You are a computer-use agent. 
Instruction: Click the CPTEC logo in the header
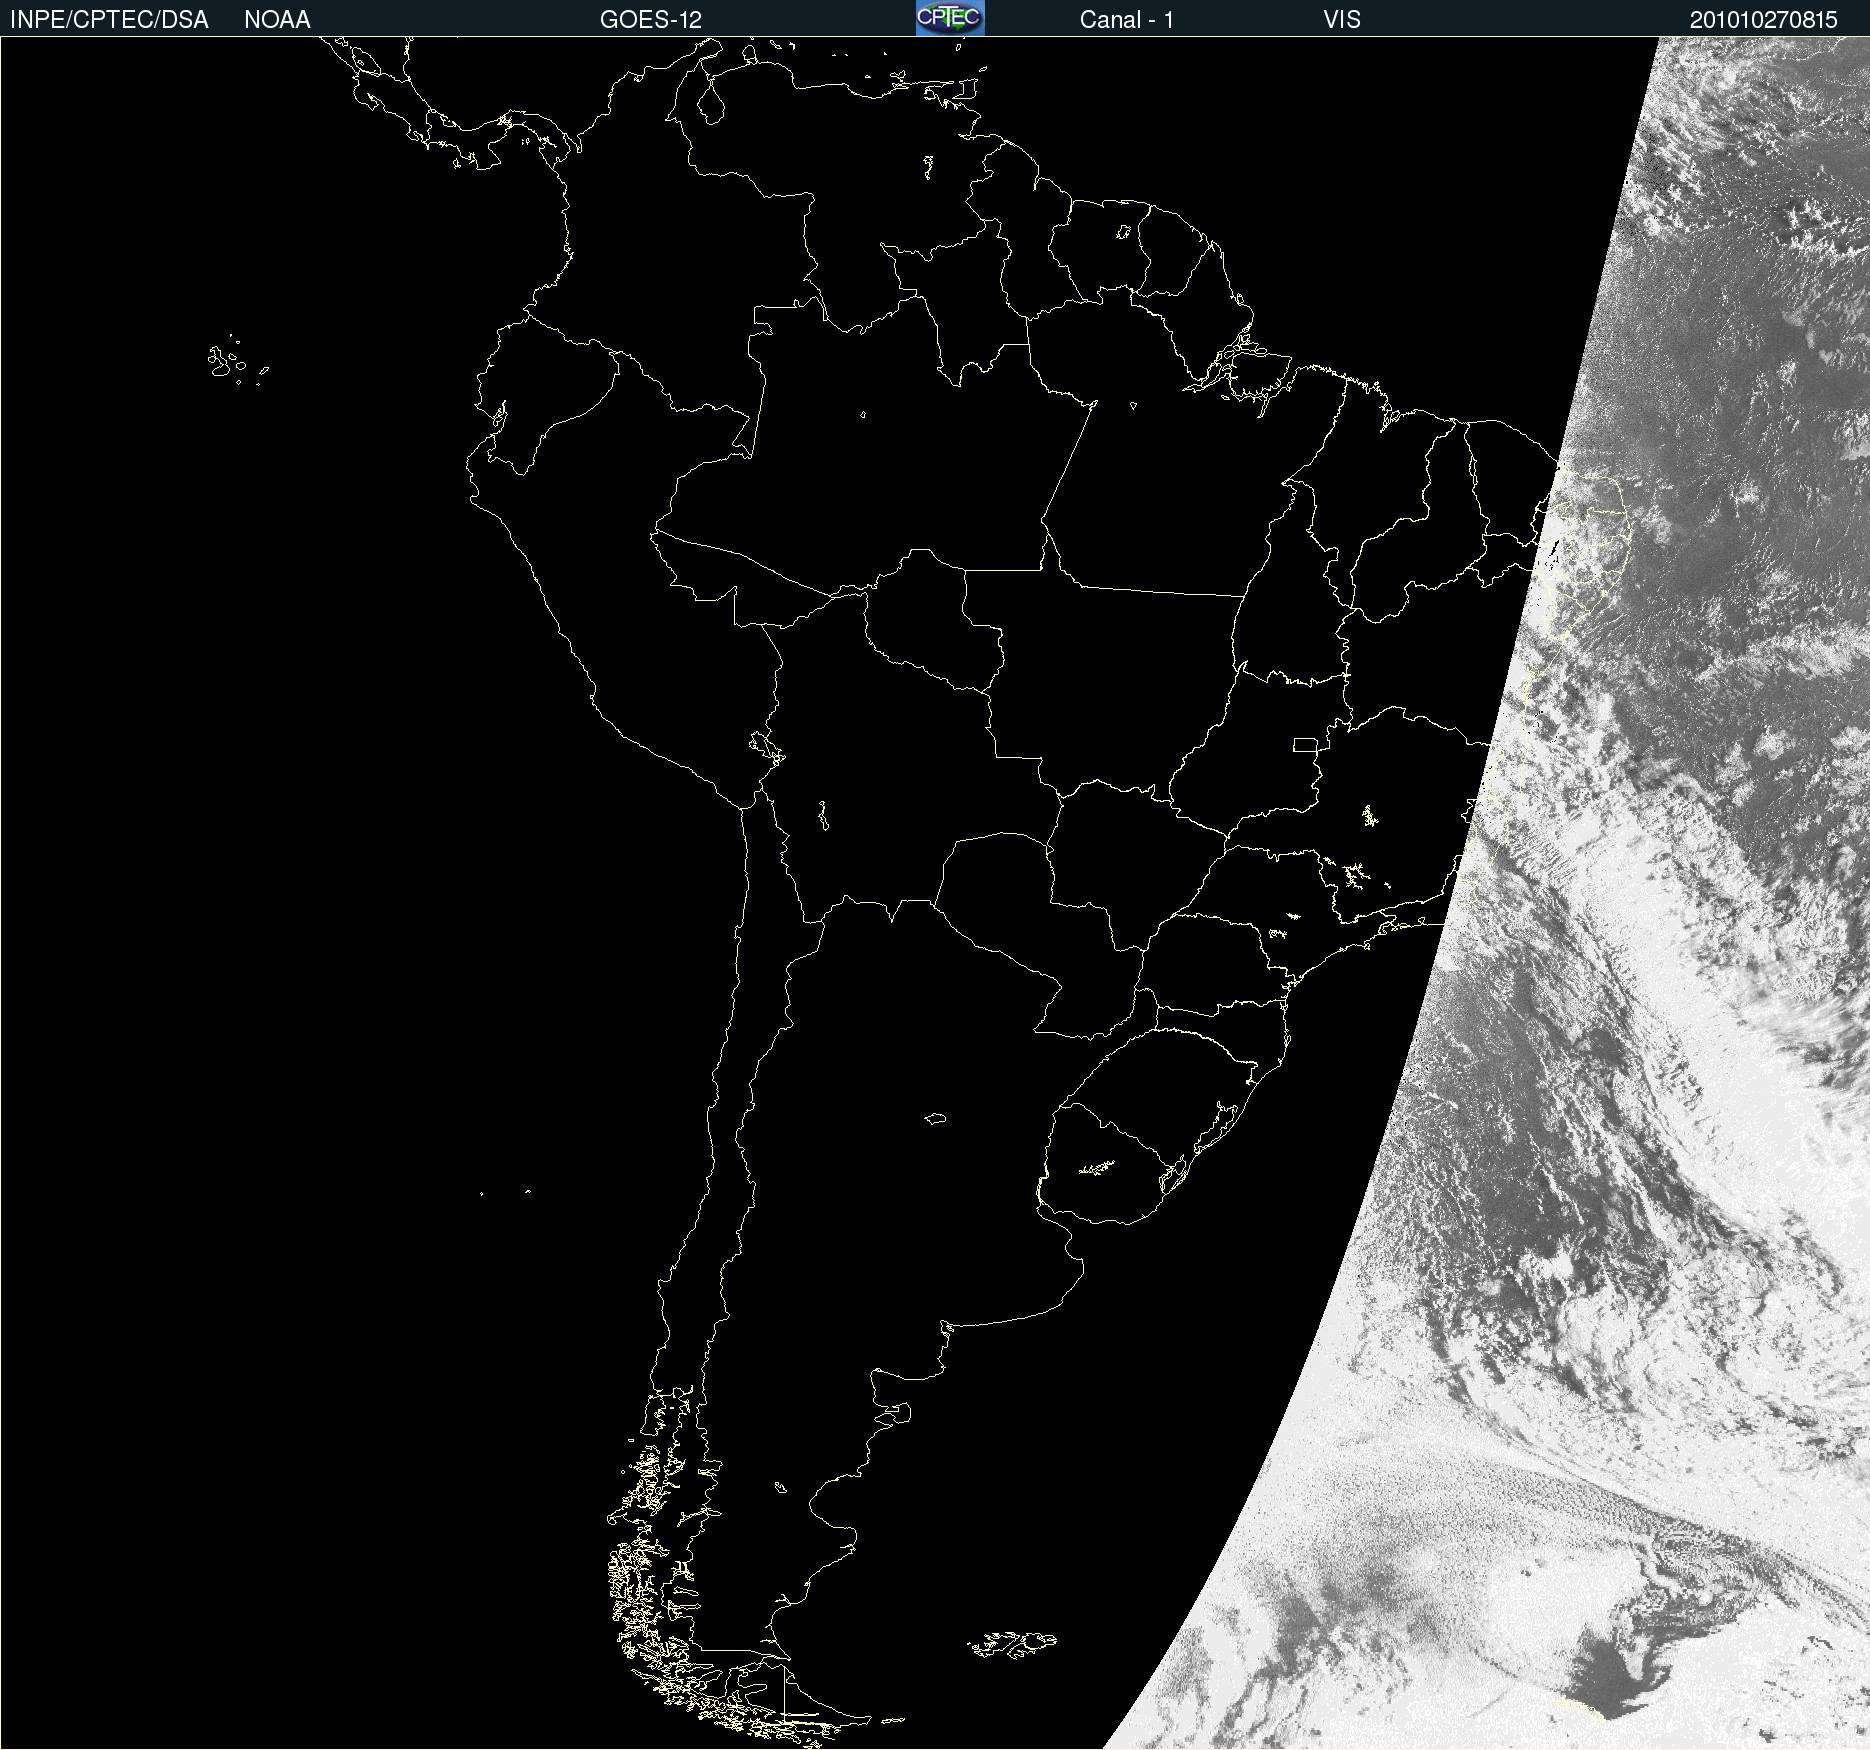click(950, 18)
